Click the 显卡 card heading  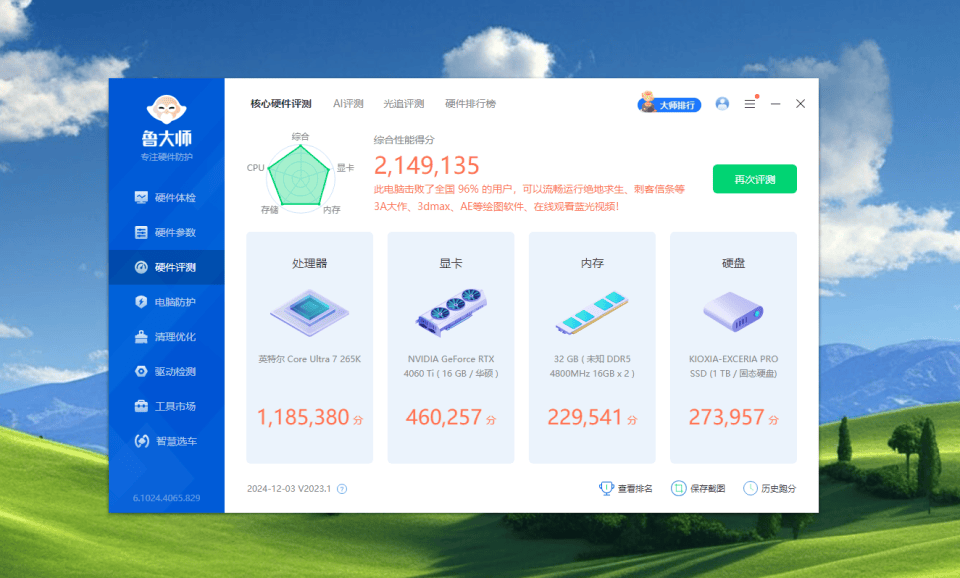451,263
